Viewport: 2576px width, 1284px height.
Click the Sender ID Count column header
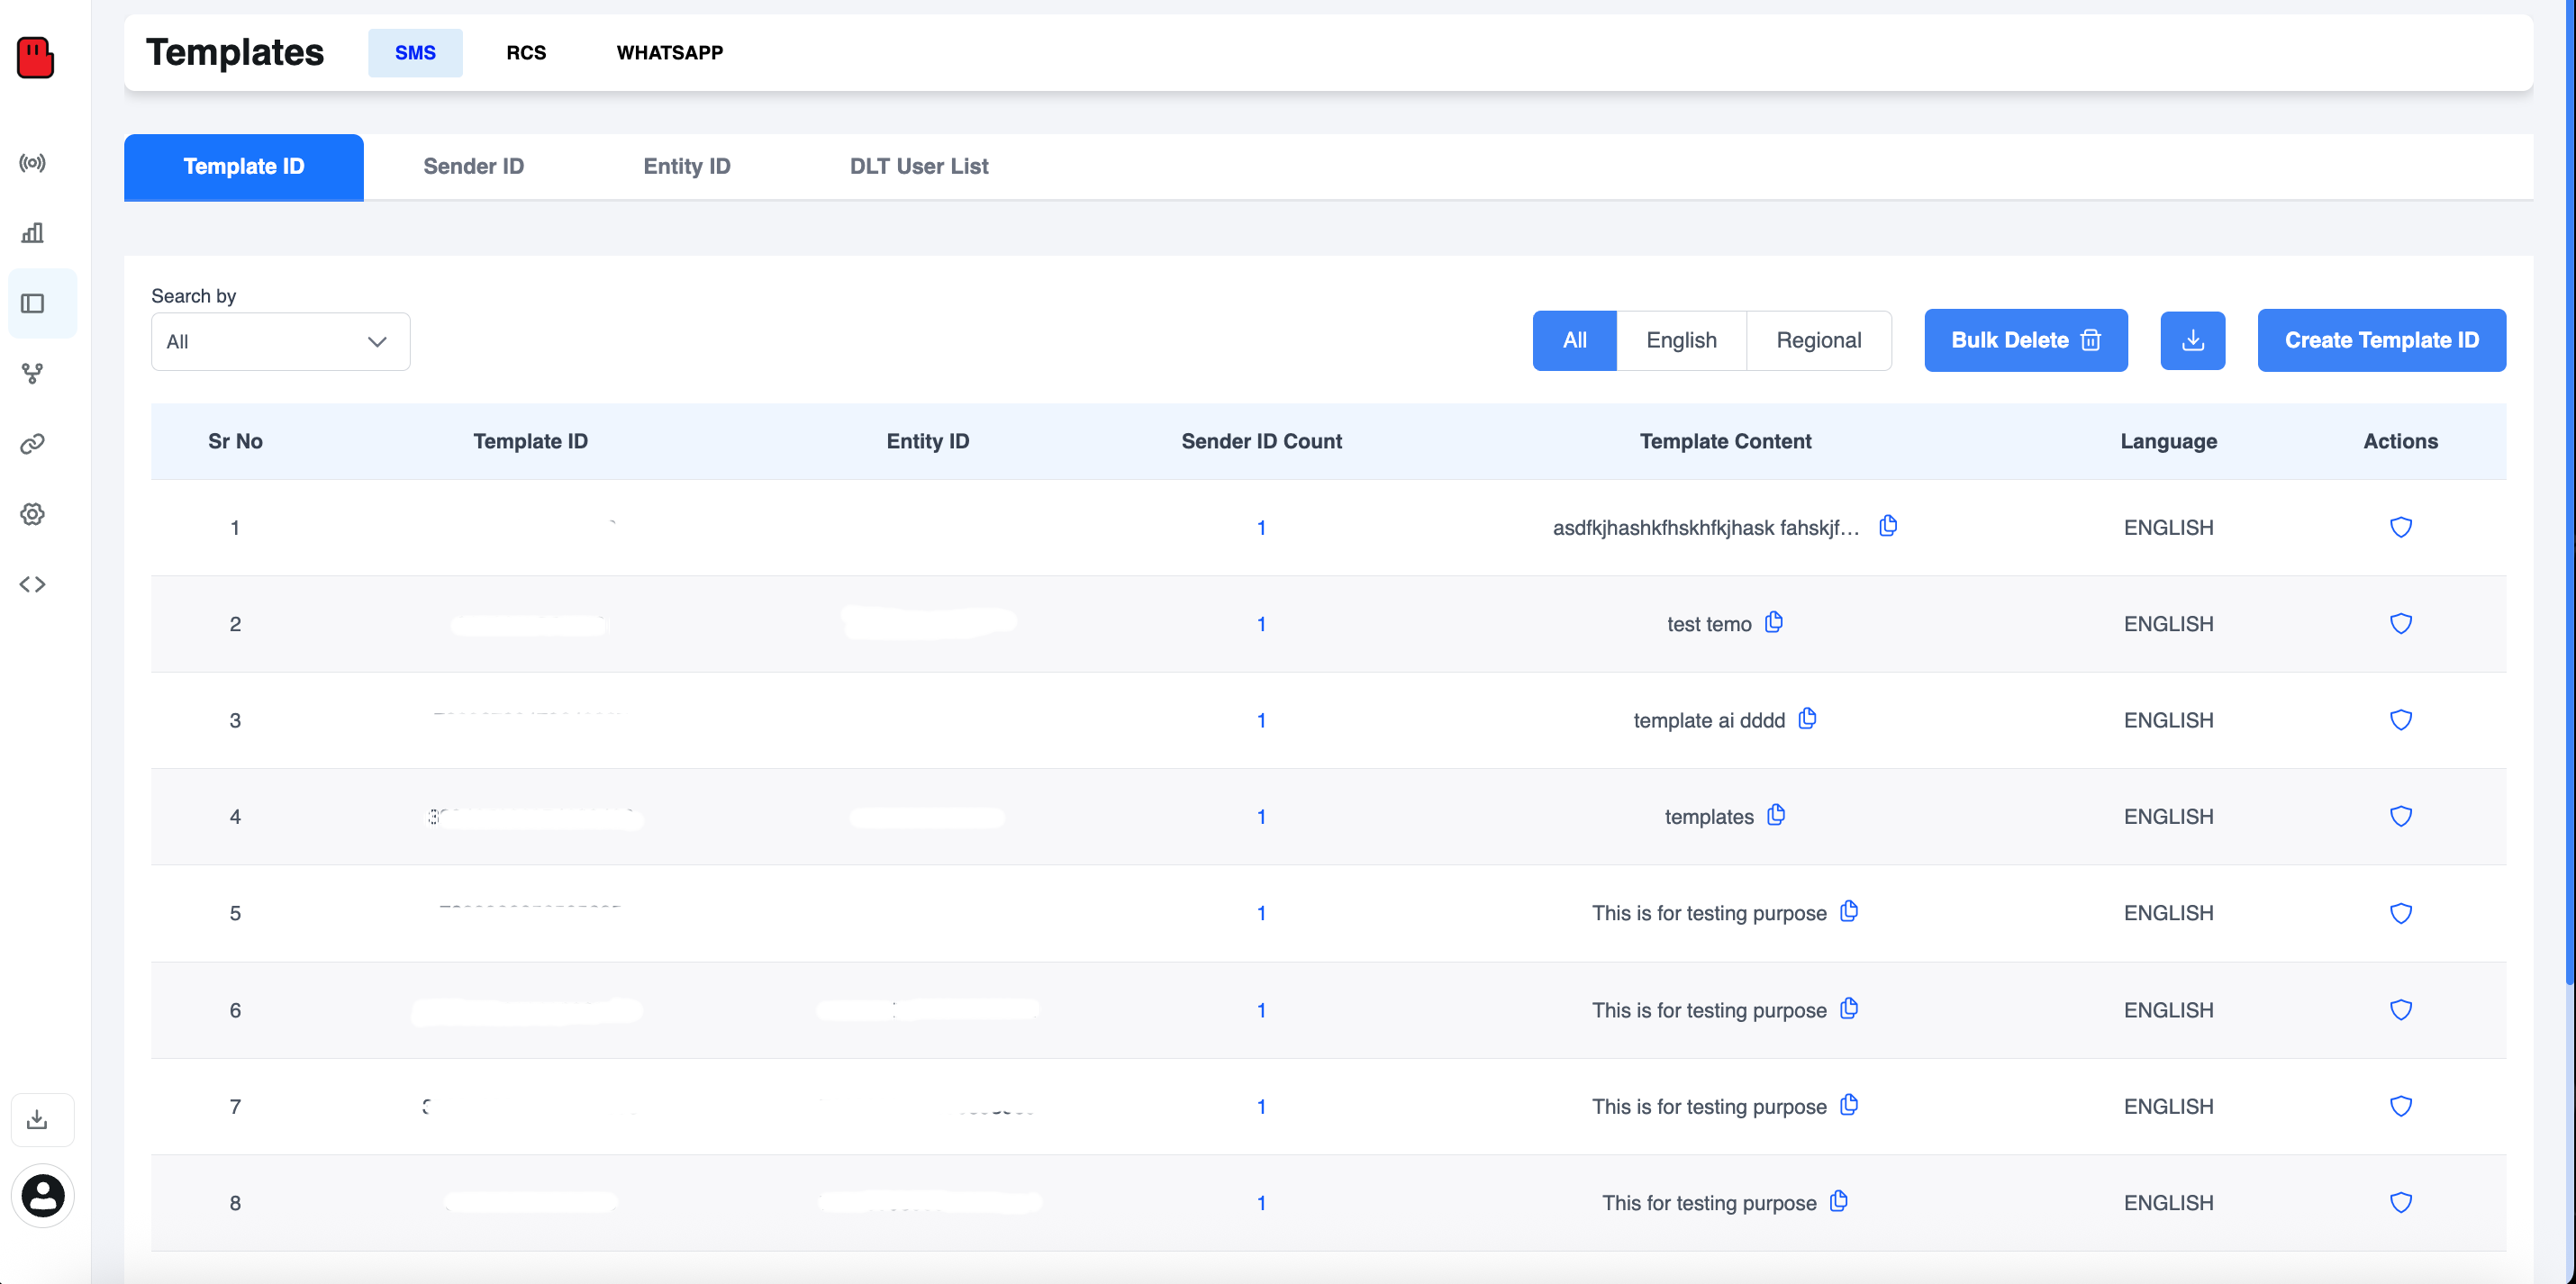[x=1262, y=442]
